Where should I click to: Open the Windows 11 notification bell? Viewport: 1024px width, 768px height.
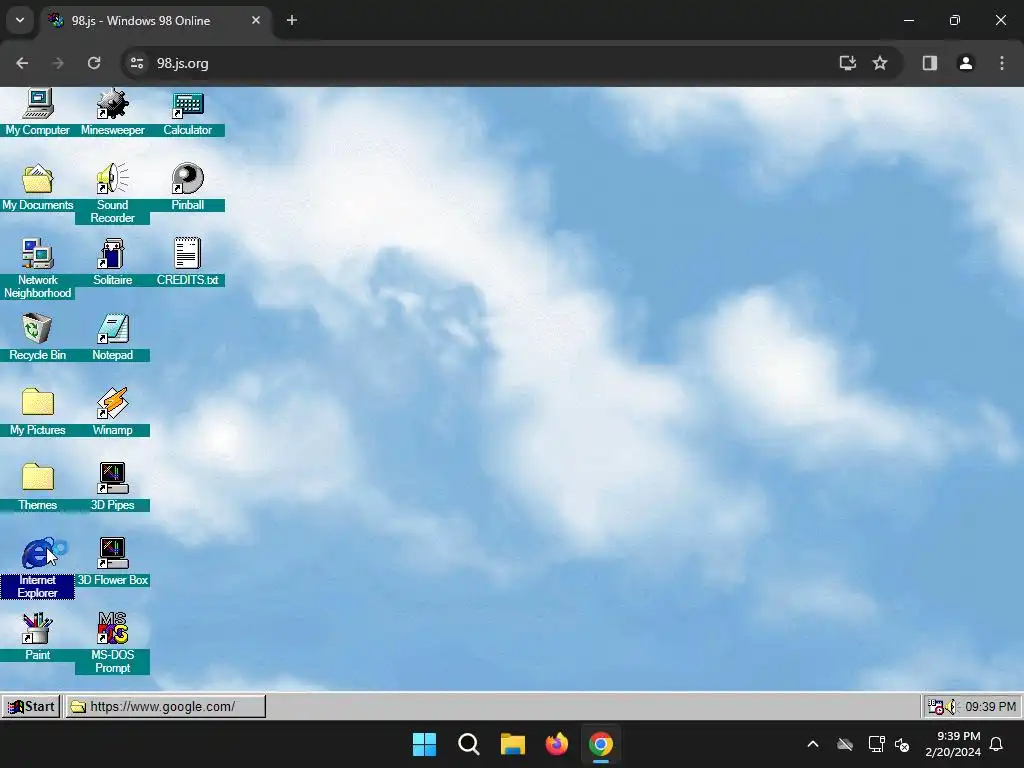[x=997, y=744]
